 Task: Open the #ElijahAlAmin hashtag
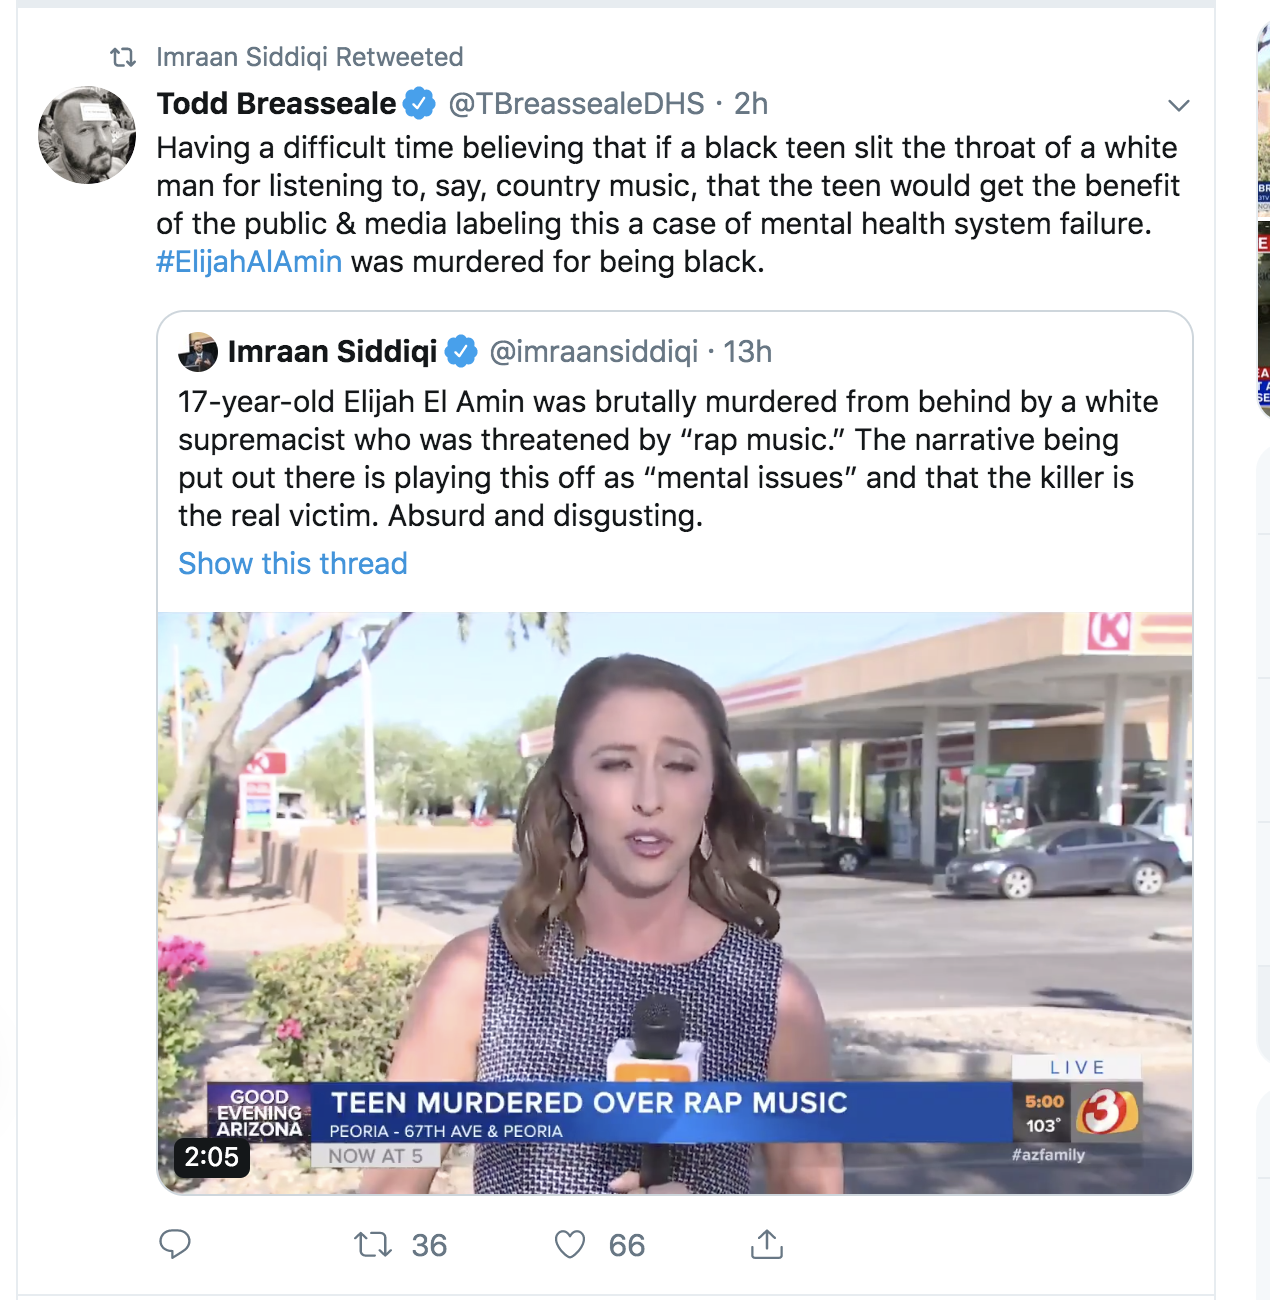249,262
